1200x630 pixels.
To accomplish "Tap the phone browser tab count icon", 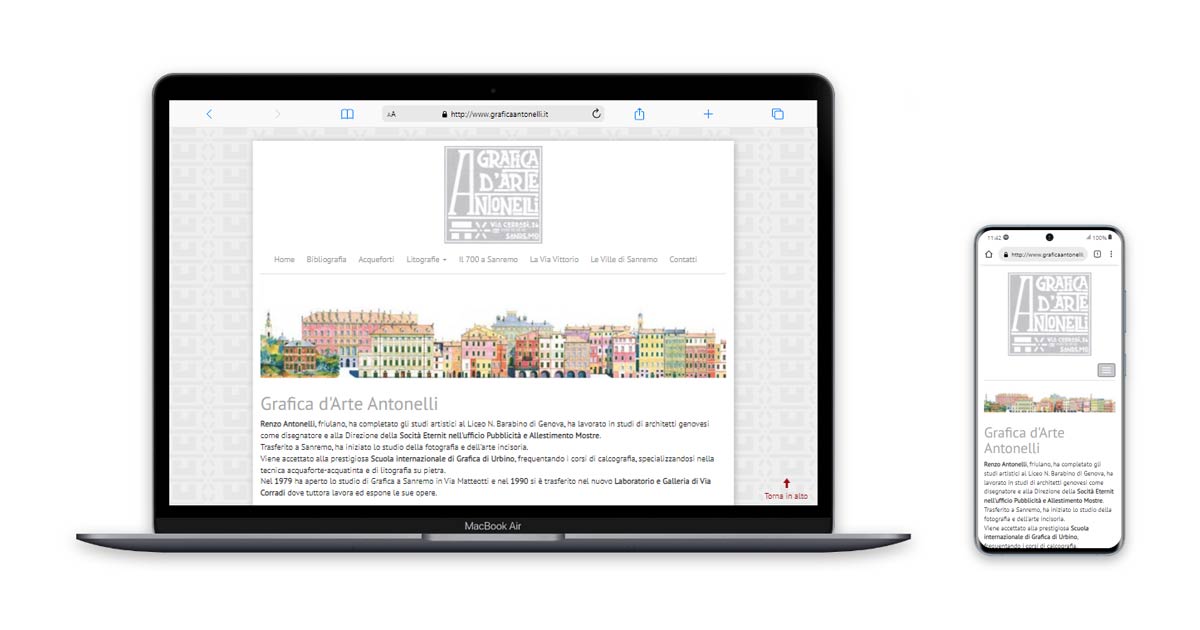I will pos(1097,255).
